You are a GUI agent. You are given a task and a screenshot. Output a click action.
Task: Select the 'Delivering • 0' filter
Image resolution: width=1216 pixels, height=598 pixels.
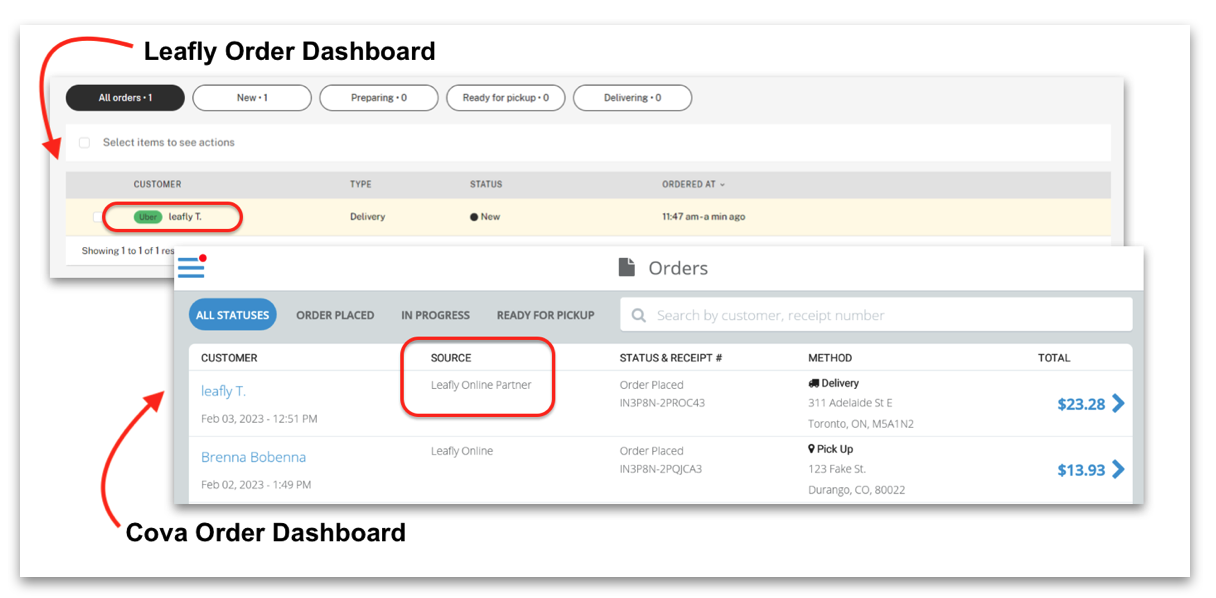(x=632, y=98)
